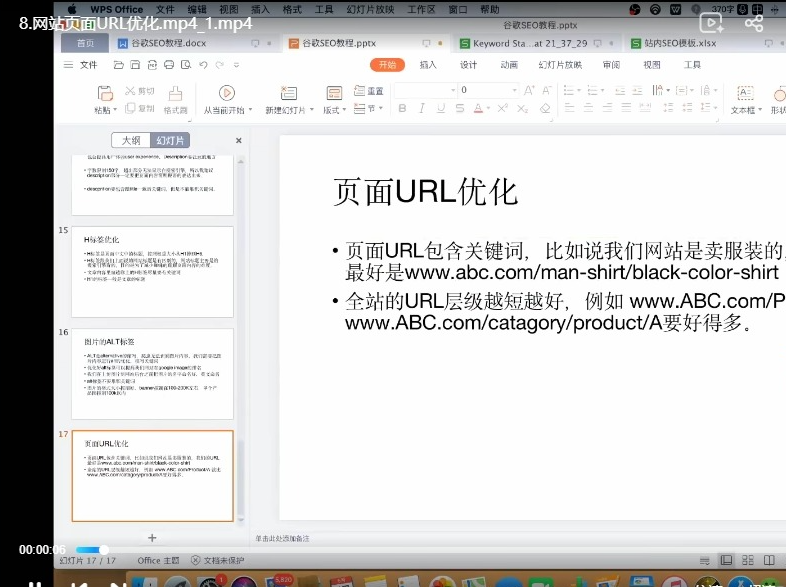Go to the Home (首页) tab
The image size is (786, 587).
coord(85,43)
